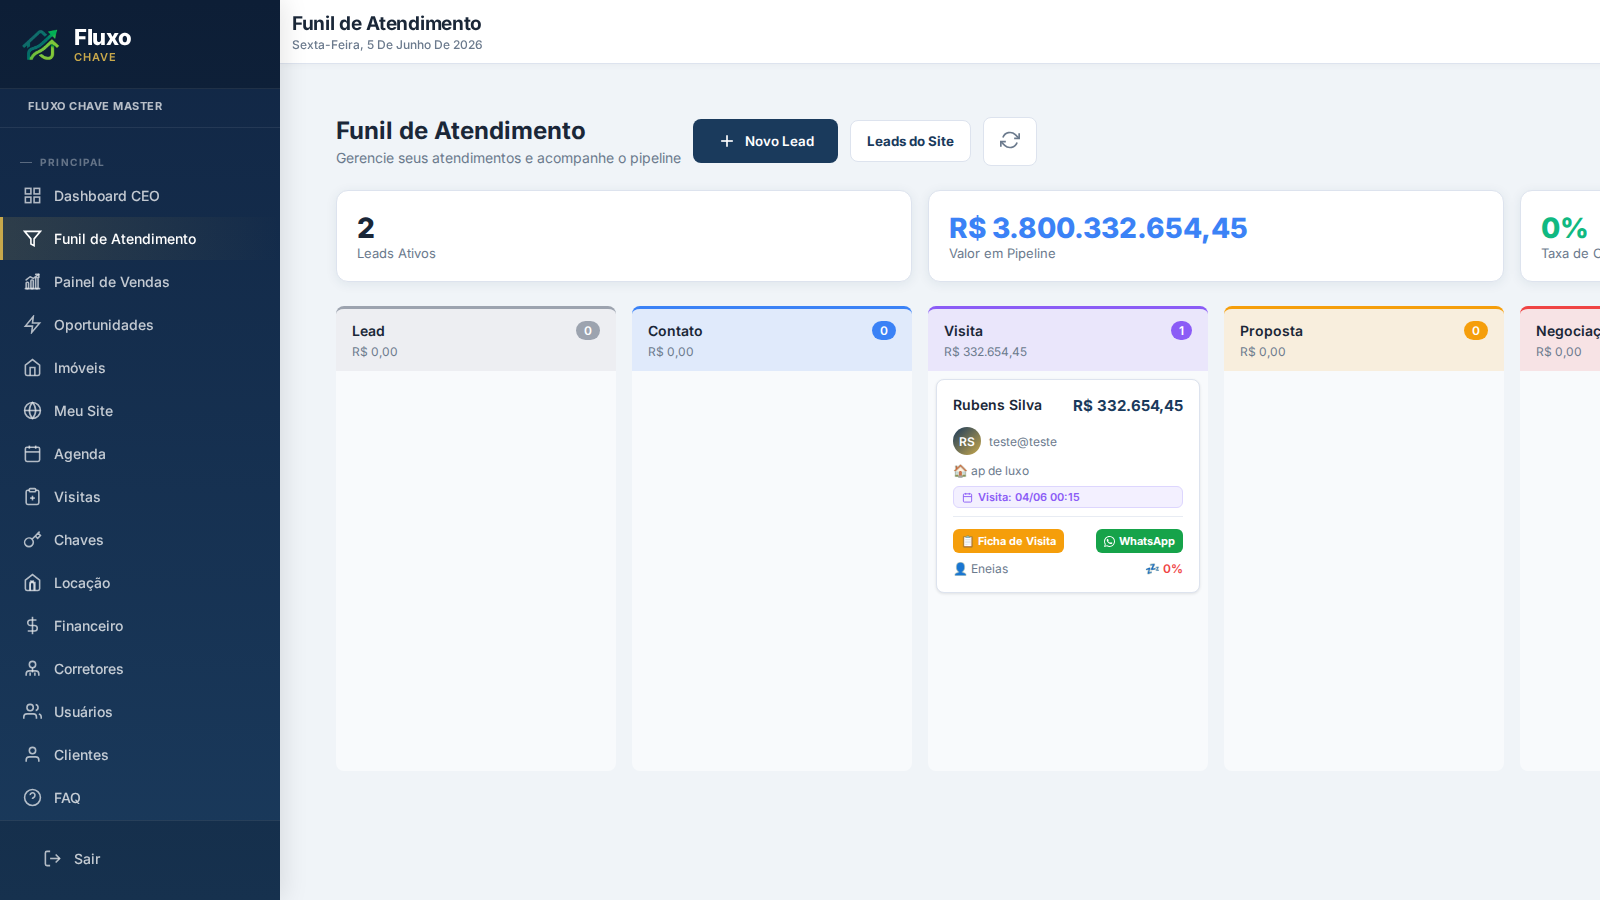The height and width of the screenshot is (900, 1600).
Task: Click the Sexta-Feira, 5 De Junho De 2026 date
Action: 387,45
